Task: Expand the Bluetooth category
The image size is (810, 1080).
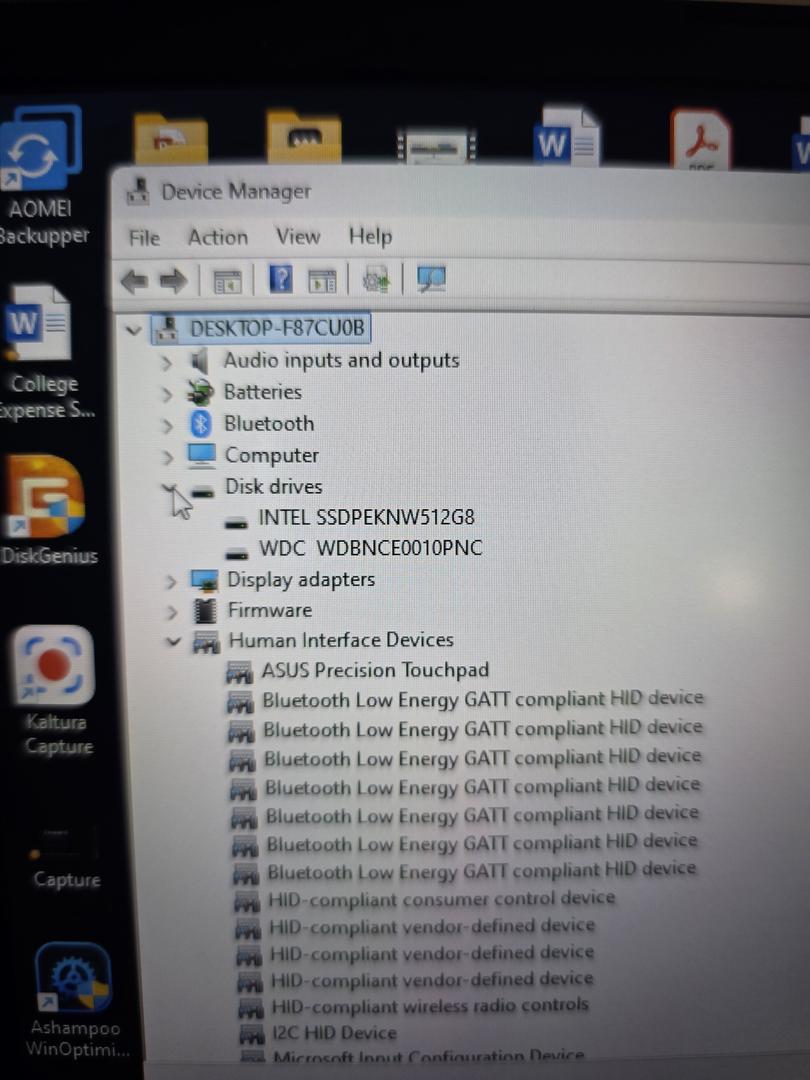Action: 167,426
